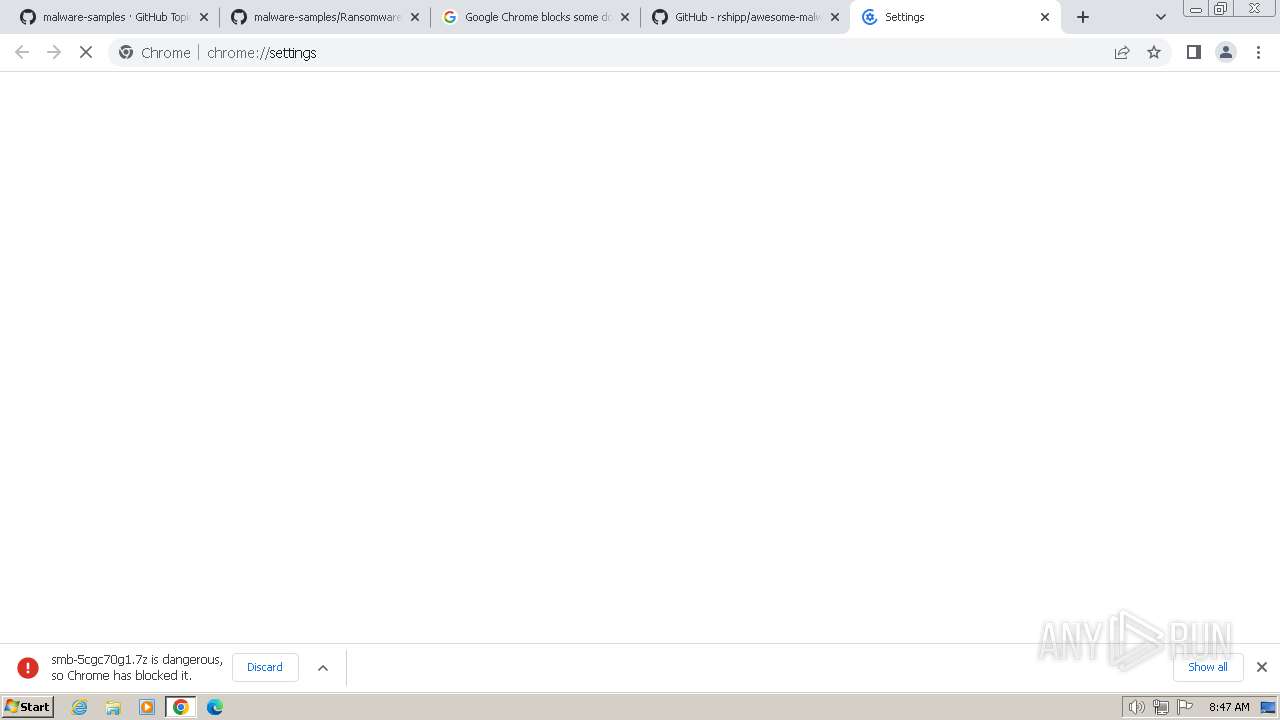Click the Chrome site info icon
The height and width of the screenshot is (720, 1280).
point(126,52)
